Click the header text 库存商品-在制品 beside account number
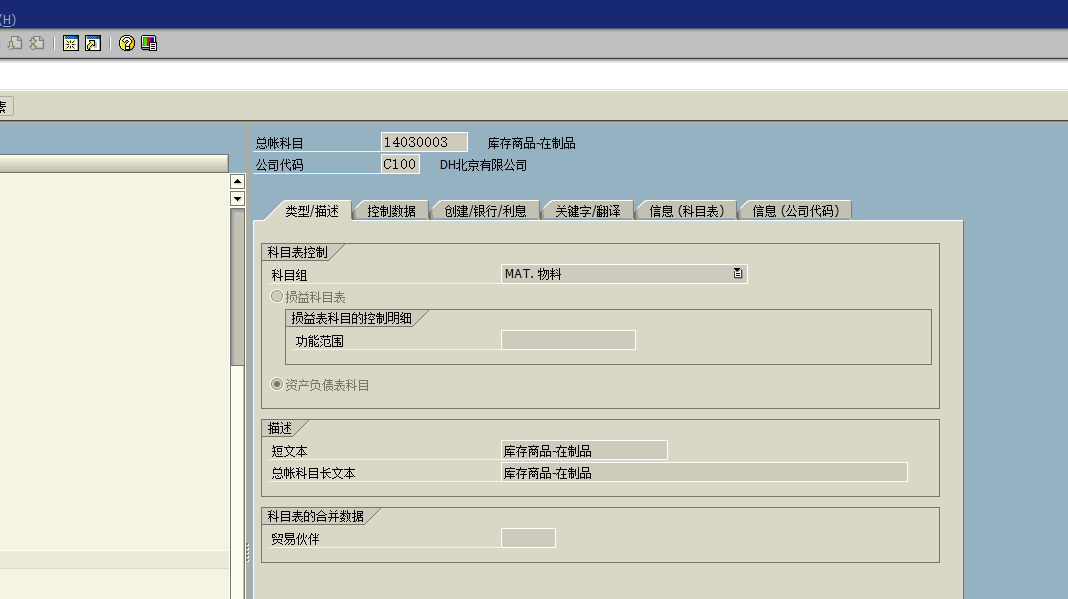This screenshot has height=599, width=1068. point(531,143)
